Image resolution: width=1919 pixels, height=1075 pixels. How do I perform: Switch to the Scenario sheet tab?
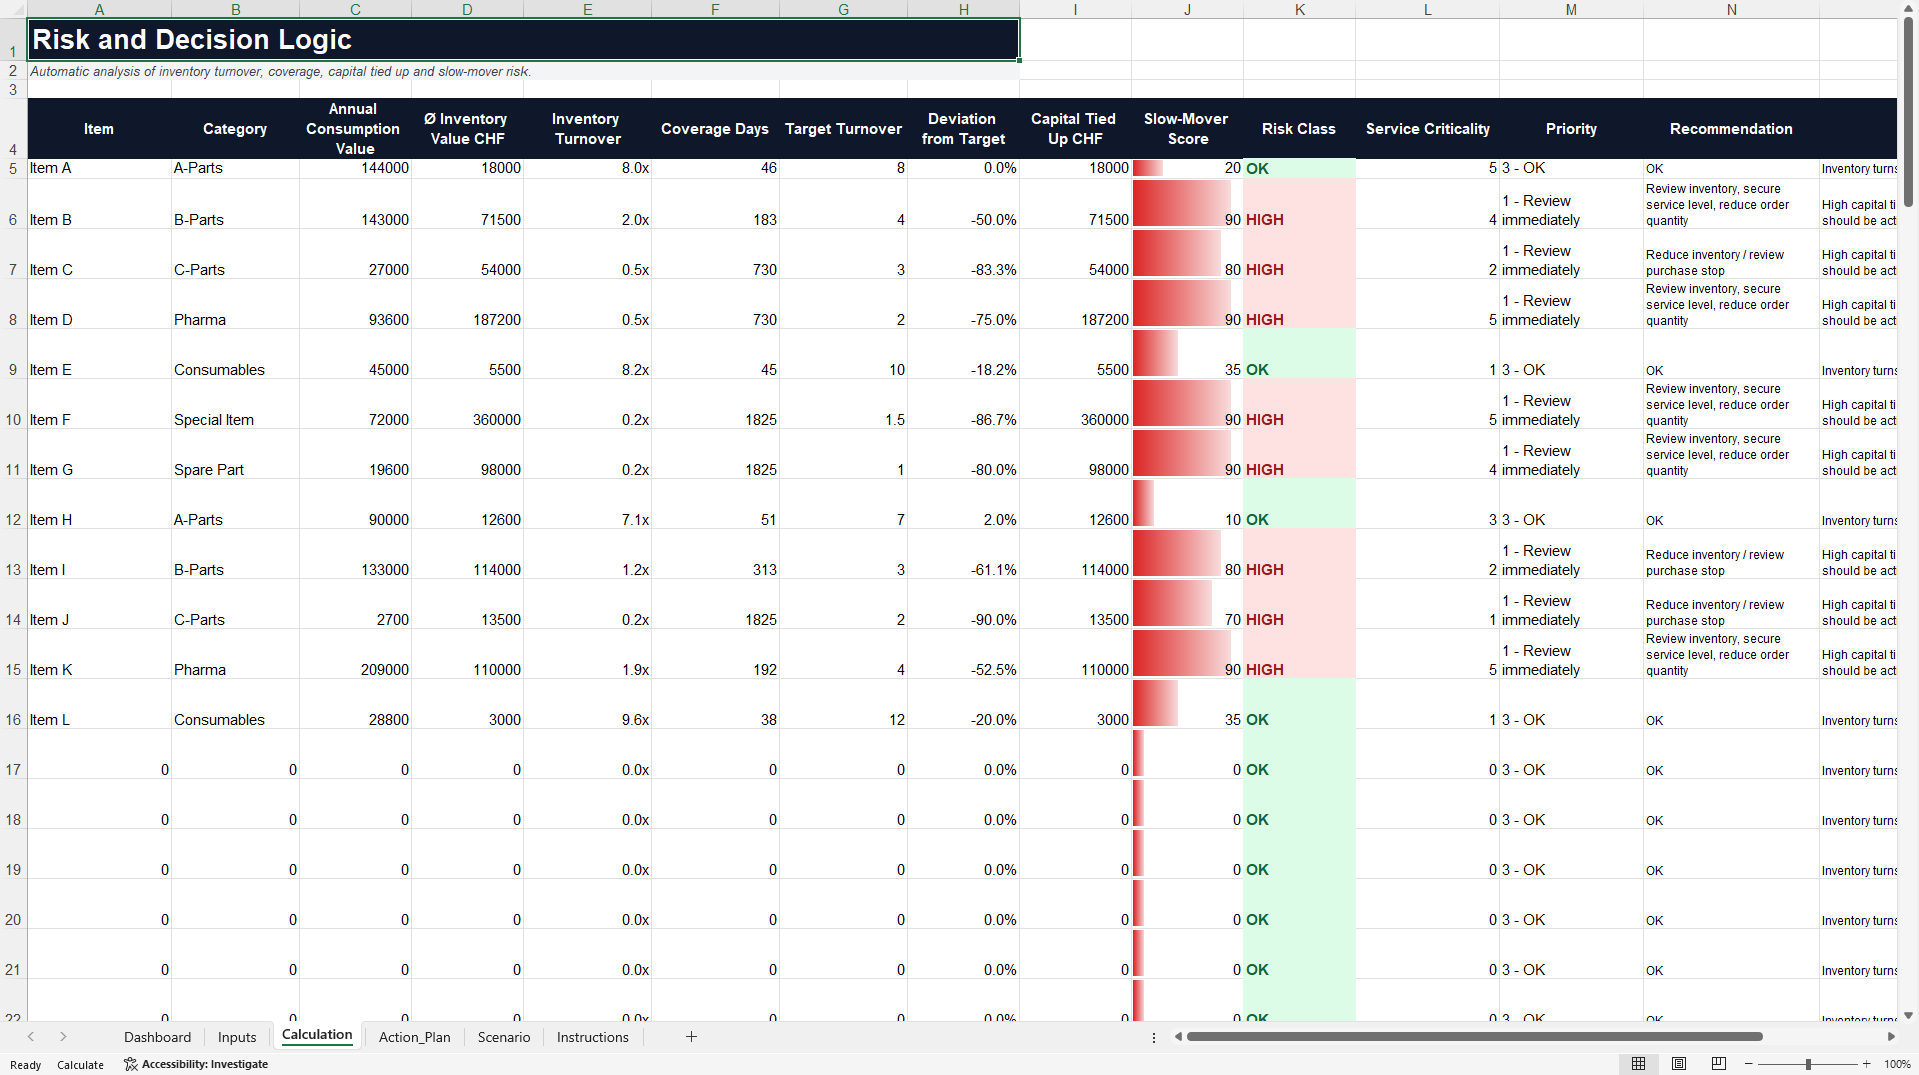pyautogui.click(x=504, y=1037)
